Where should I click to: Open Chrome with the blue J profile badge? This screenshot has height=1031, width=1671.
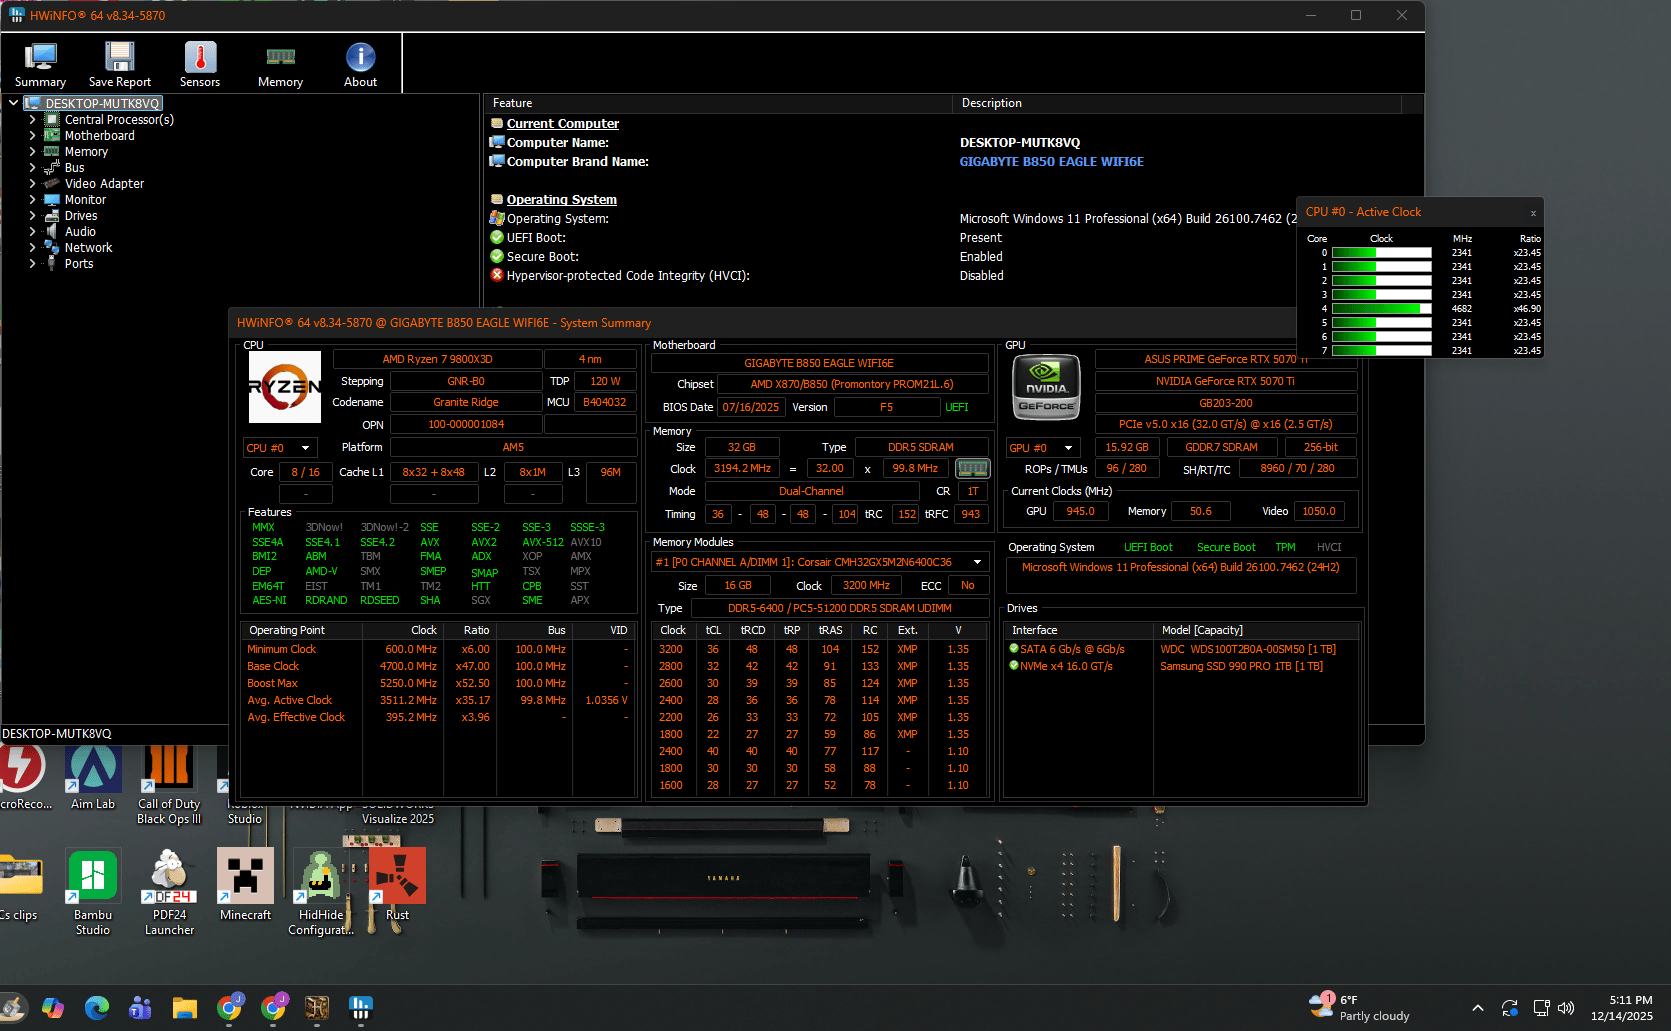click(229, 1008)
